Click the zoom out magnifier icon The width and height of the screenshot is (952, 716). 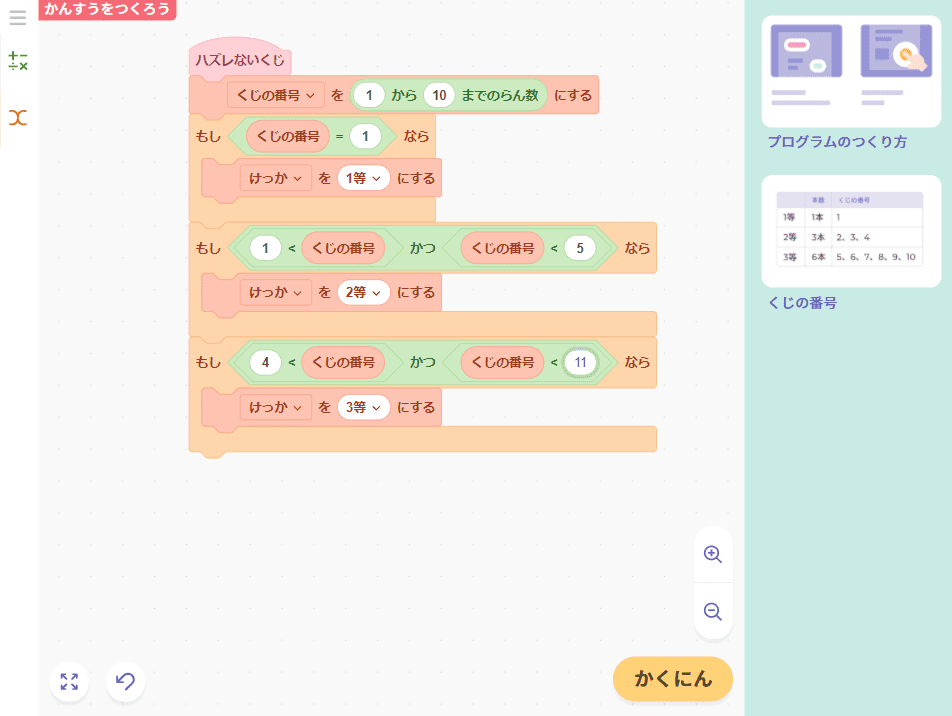713,611
